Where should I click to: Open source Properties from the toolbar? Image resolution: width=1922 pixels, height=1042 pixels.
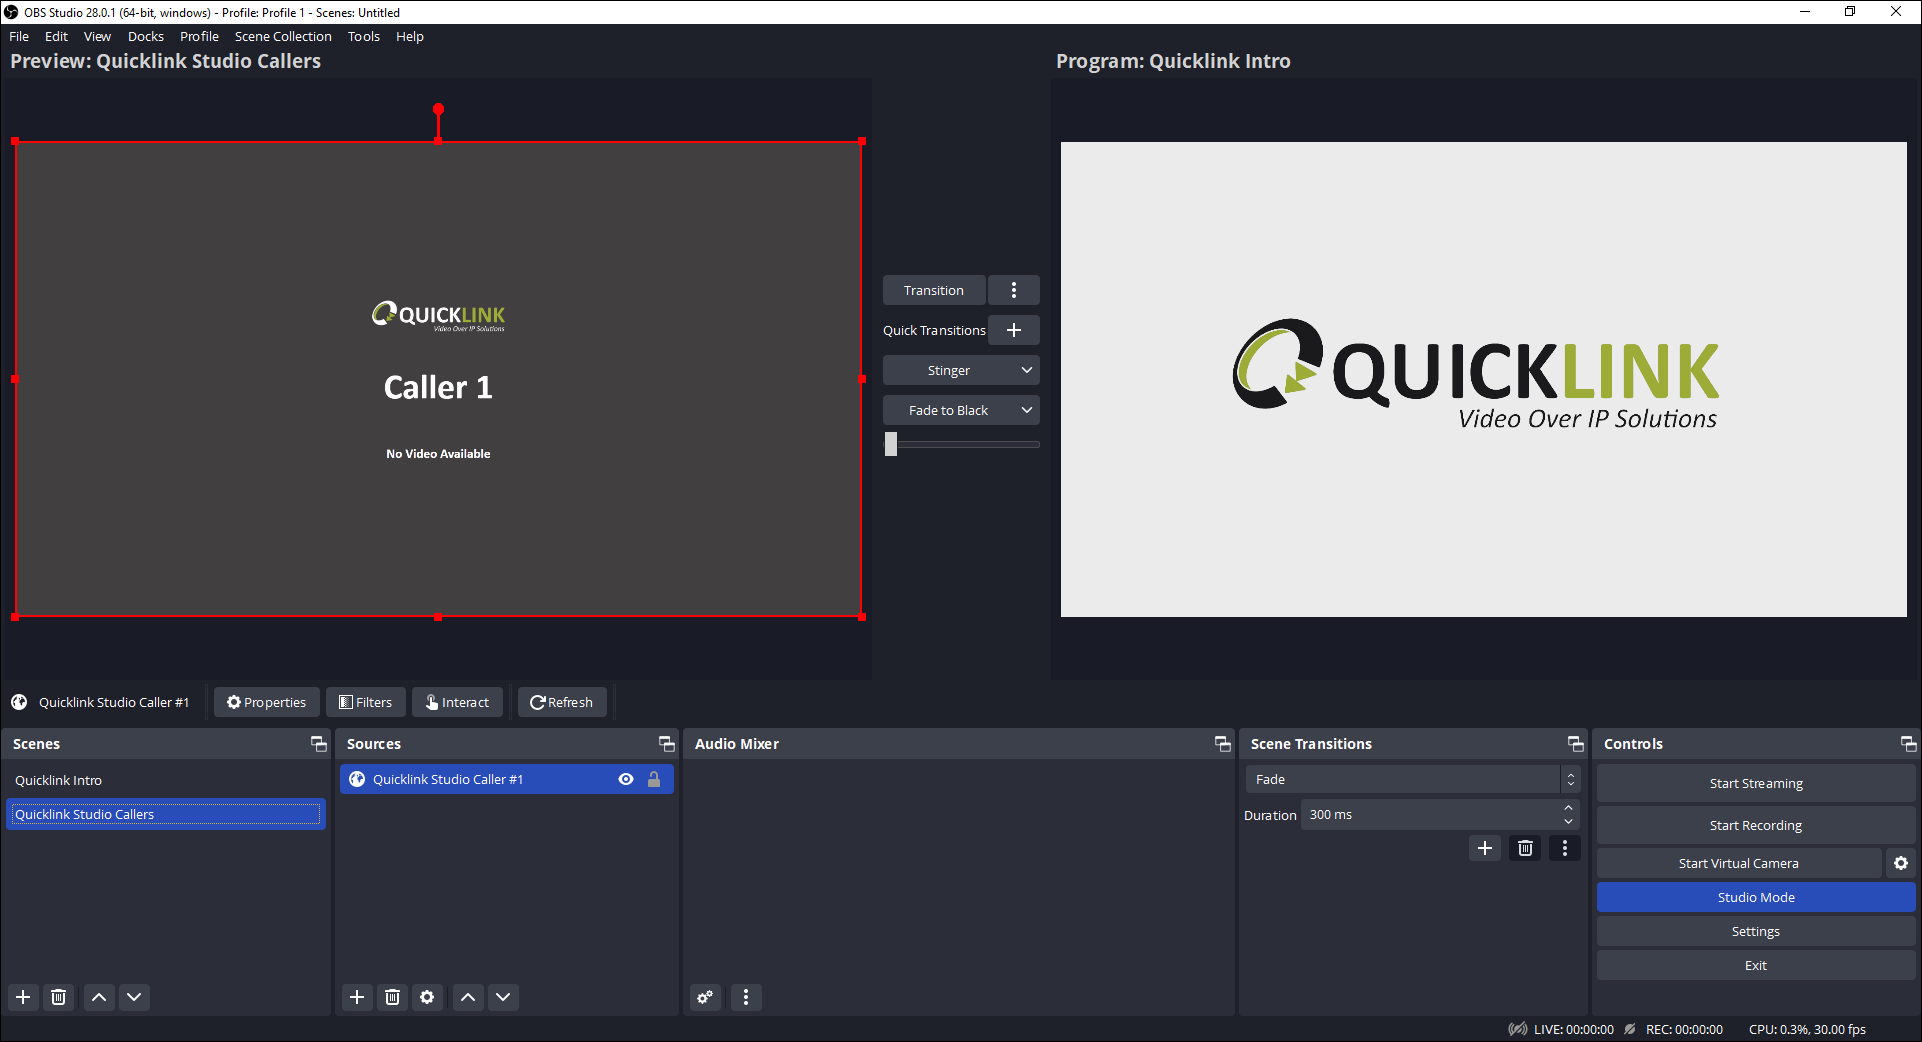[266, 702]
